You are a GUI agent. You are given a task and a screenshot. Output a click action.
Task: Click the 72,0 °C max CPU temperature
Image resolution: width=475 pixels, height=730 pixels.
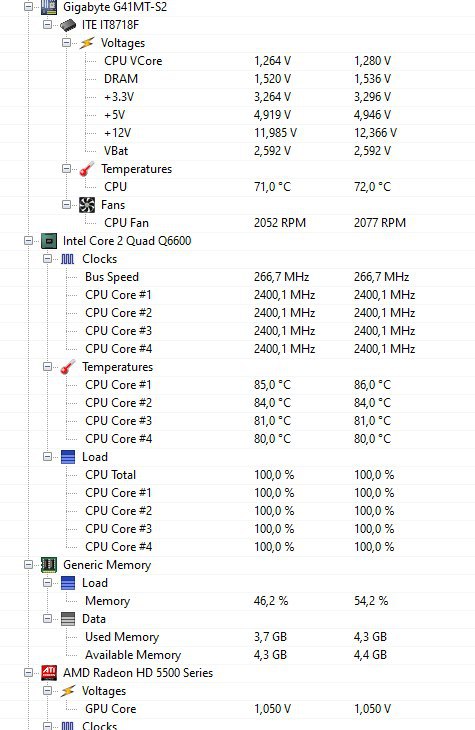pos(373,187)
